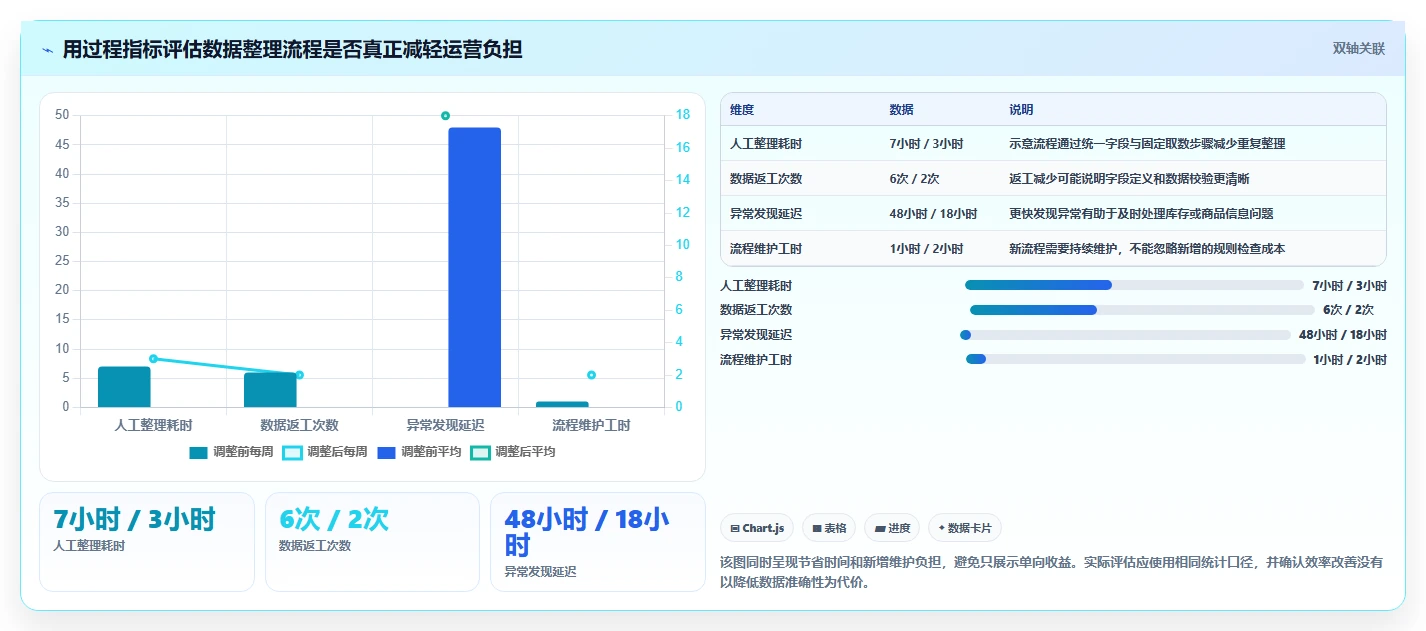Click the 调整前每周 legend color box
The width and height of the screenshot is (1426, 631).
pyautogui.click(x=199, y=452)
